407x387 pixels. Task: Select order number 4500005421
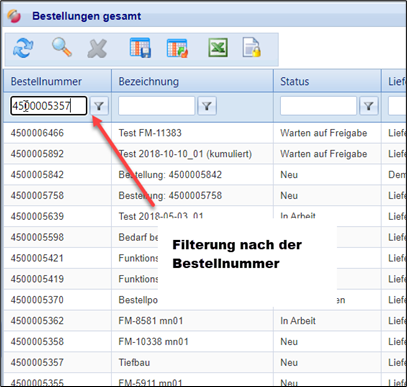click(x=37, y=258)
